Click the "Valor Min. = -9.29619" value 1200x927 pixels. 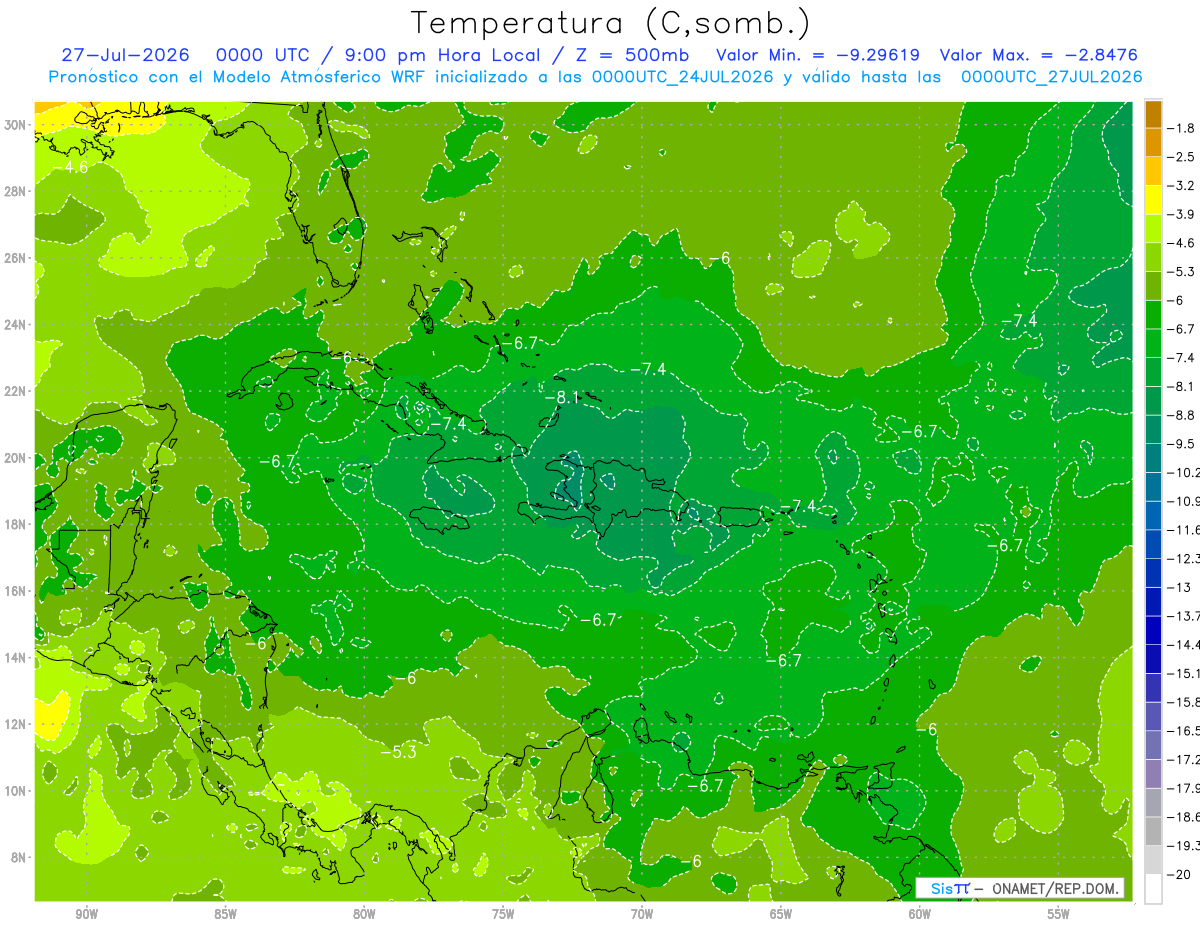818,55
